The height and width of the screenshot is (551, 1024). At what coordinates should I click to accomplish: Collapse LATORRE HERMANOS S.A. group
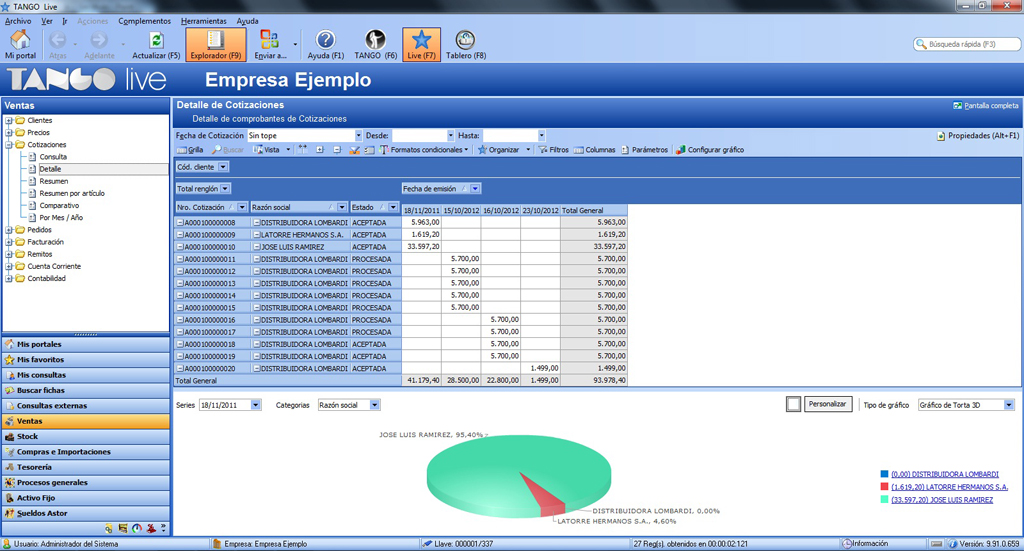(x=257, y=235)
